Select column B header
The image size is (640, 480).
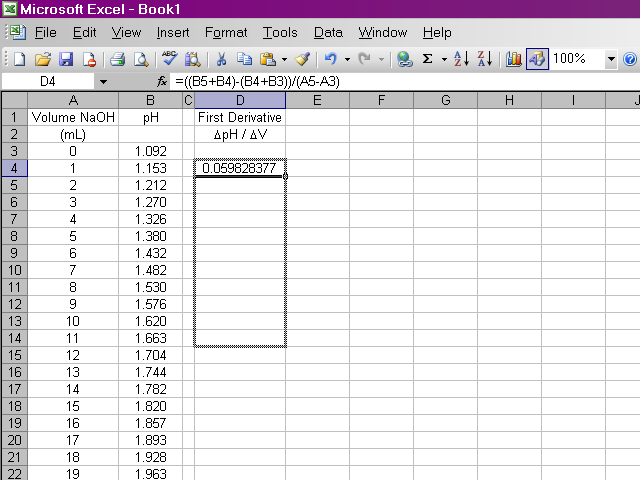tap(150, 100)
